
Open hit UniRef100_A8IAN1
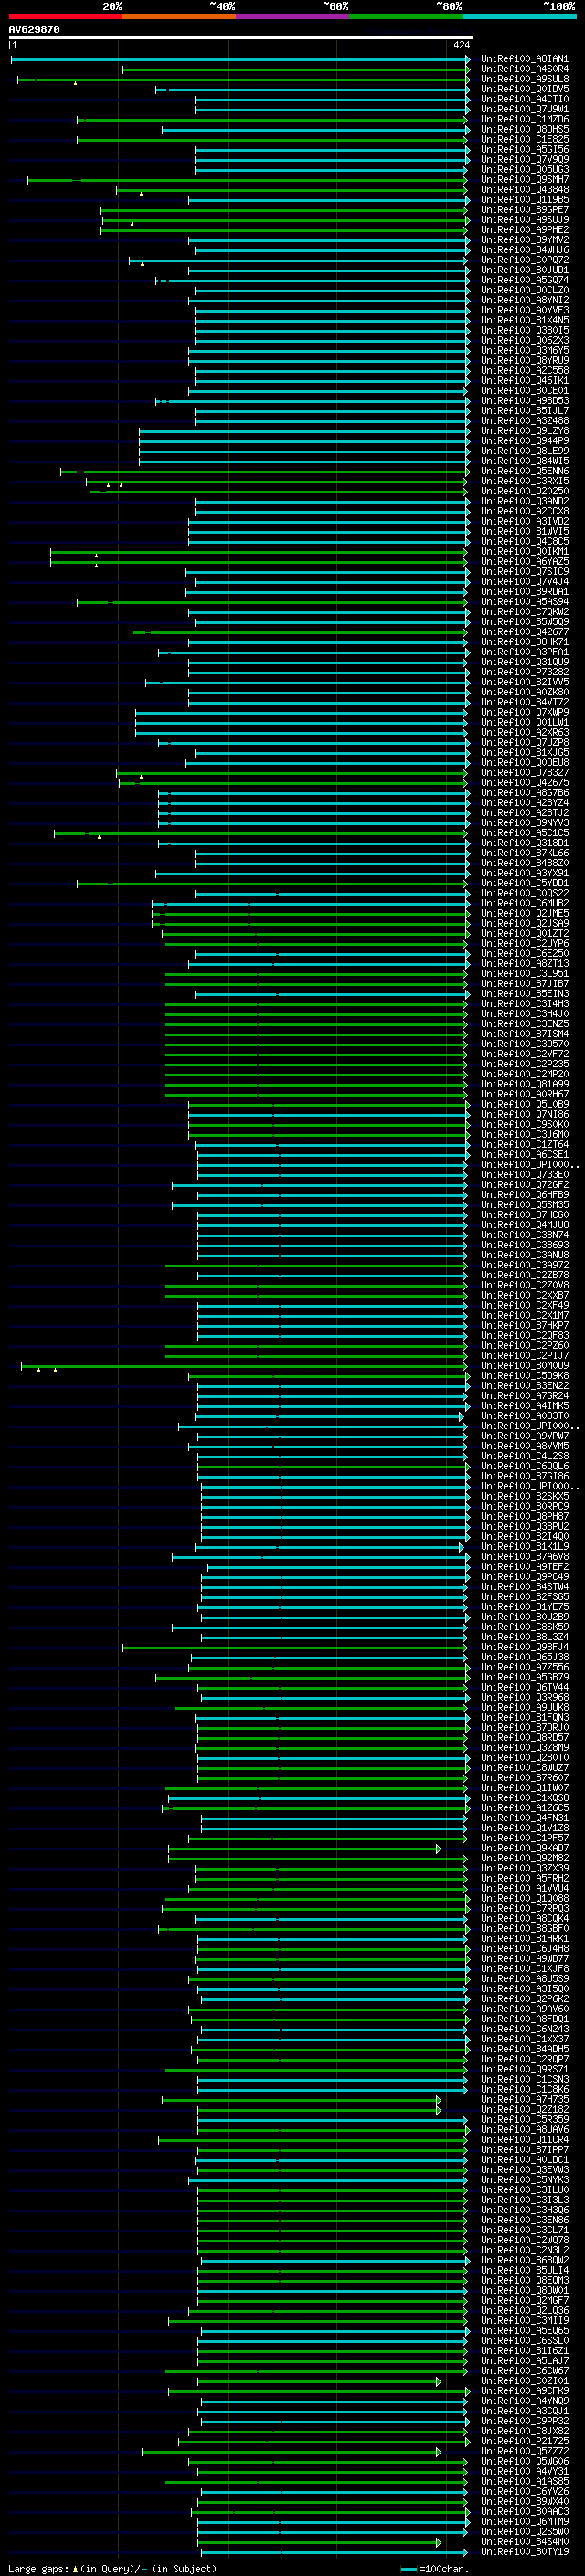tap(525, 59)
